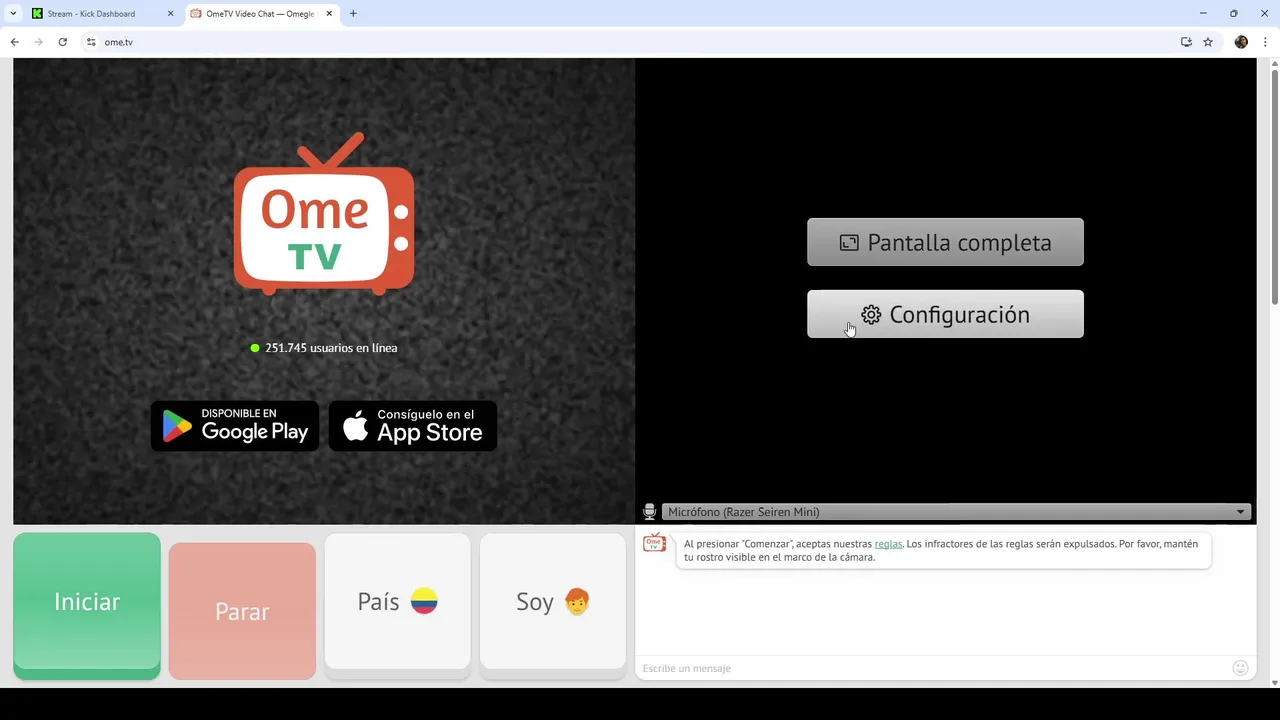Click the OmeTV logo in video panel

[x=324, y=214]
